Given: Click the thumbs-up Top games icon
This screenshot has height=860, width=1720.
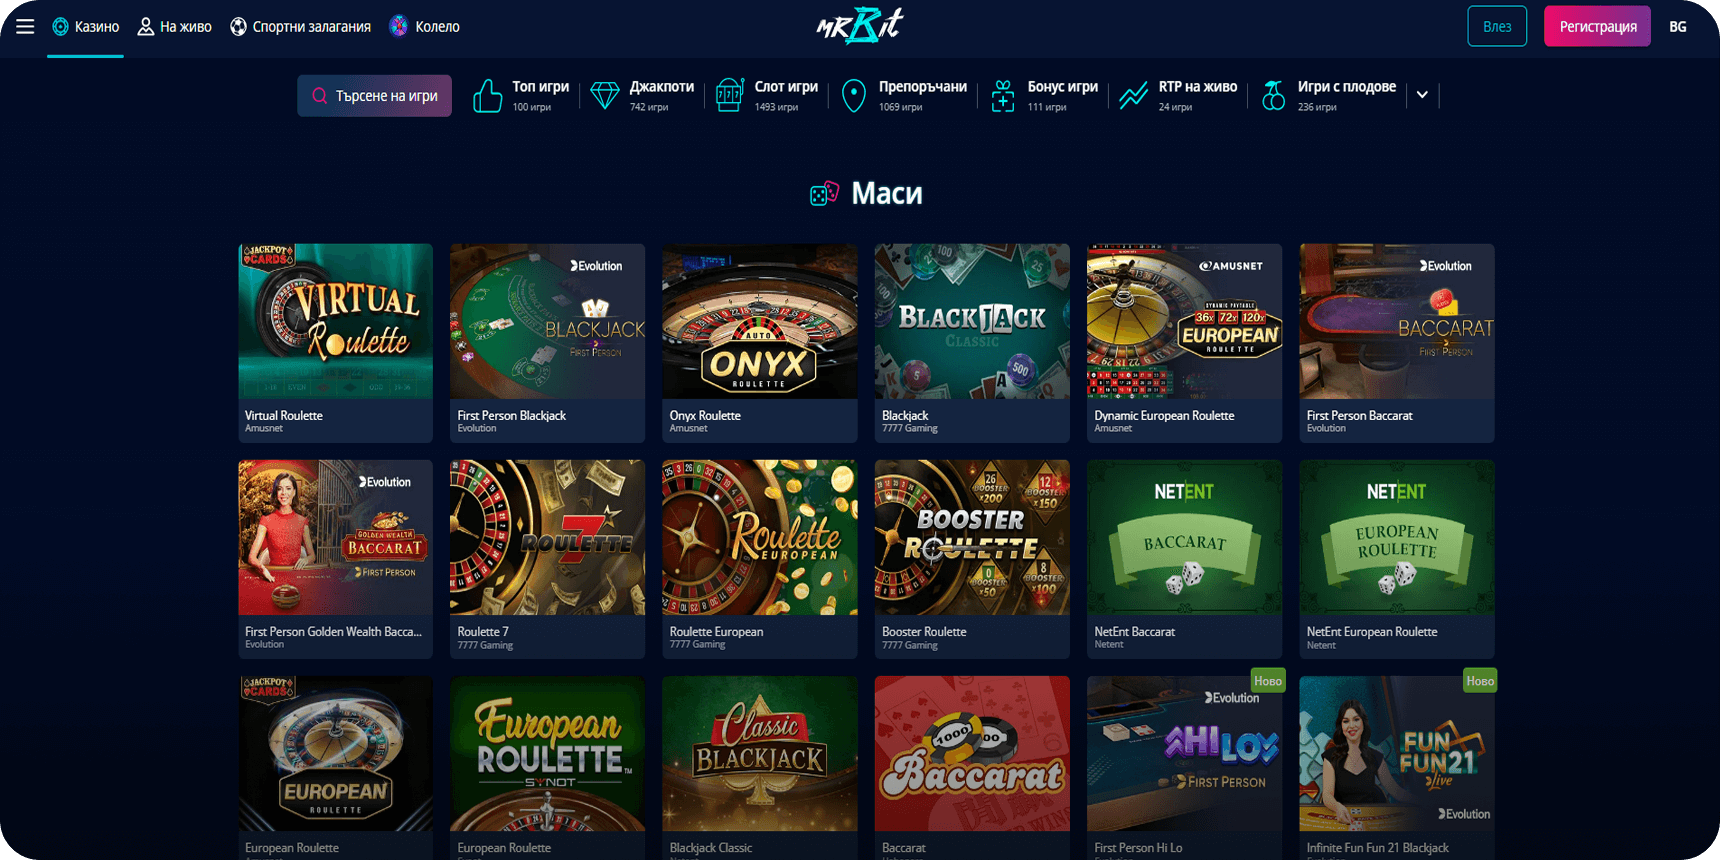Looking at the screenshot, I should click(487, 96).
